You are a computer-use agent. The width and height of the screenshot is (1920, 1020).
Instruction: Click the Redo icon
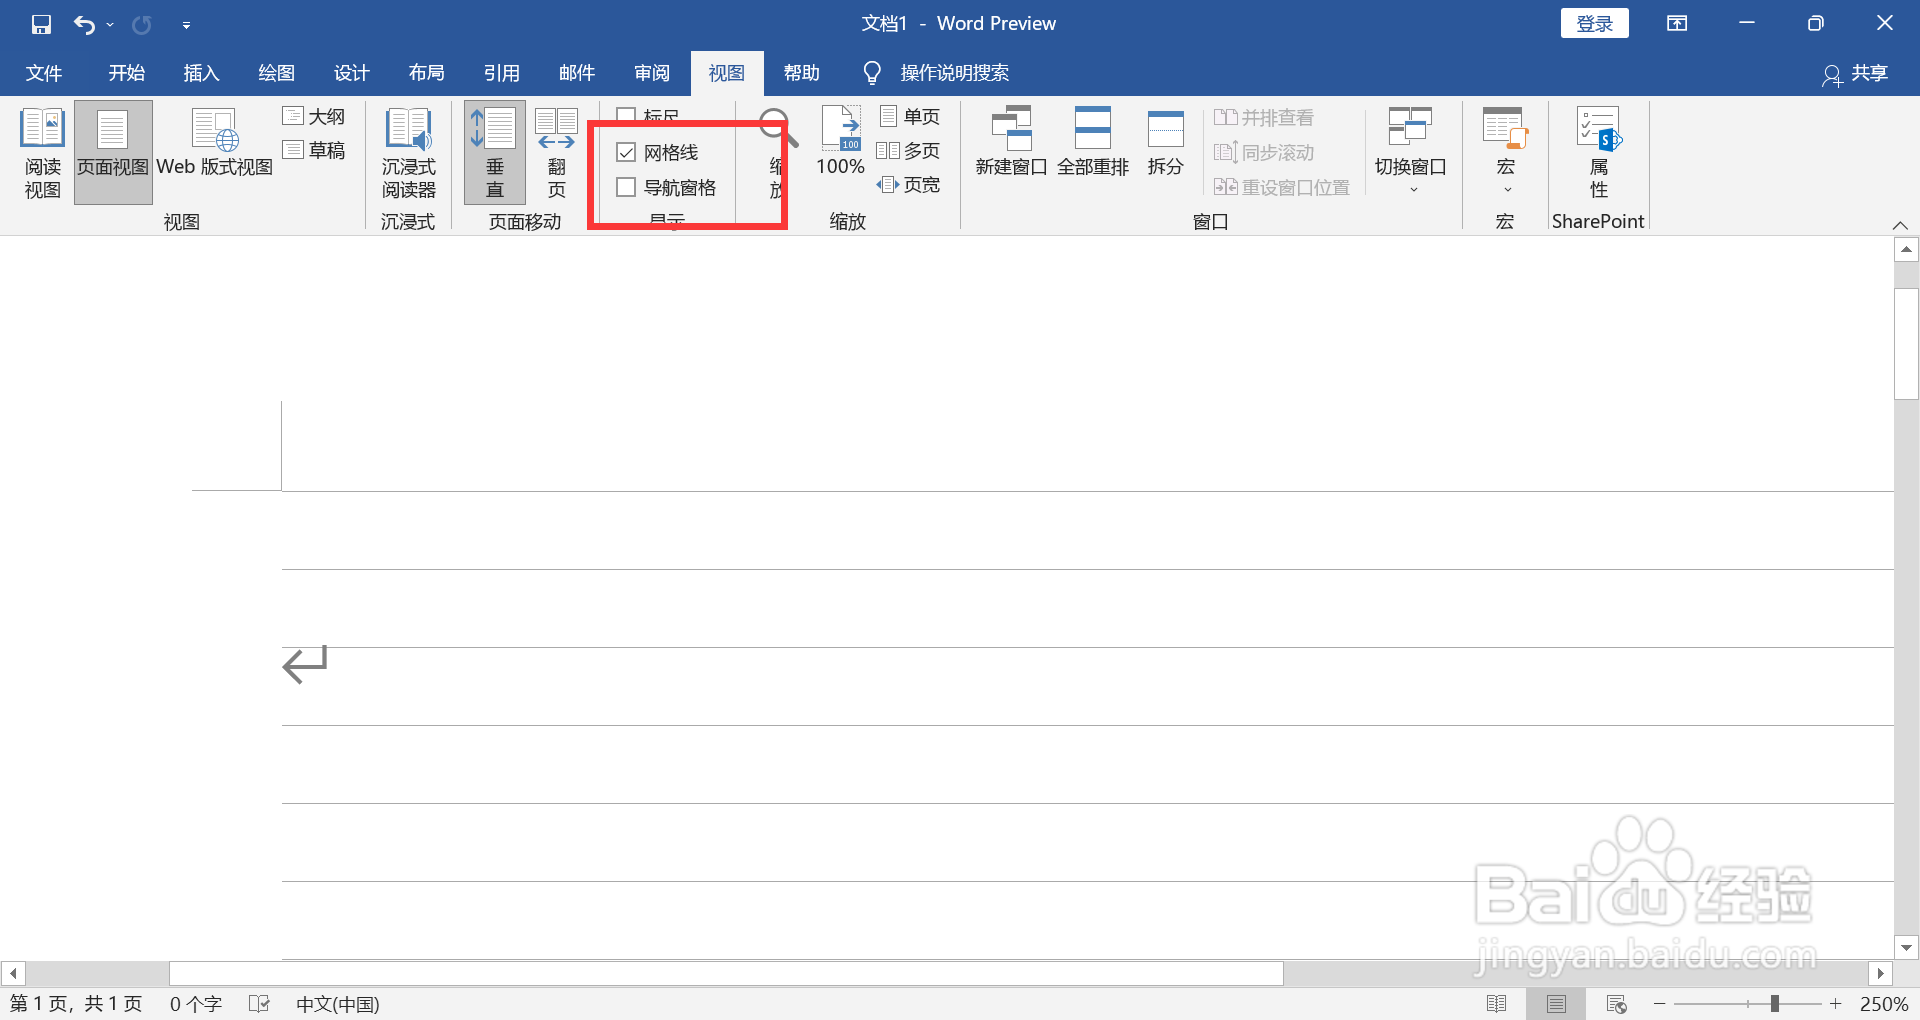coord(142,24)
